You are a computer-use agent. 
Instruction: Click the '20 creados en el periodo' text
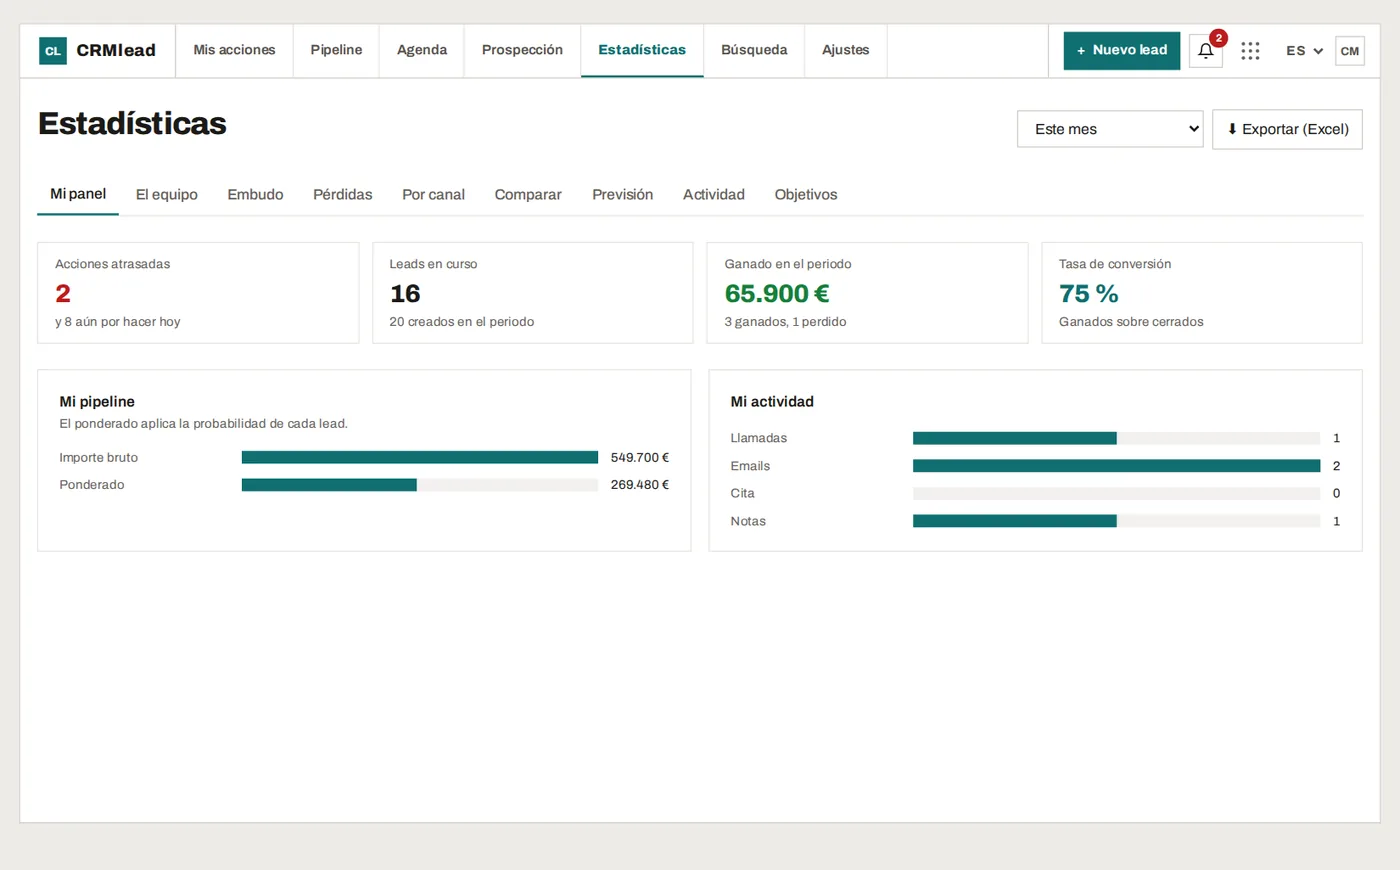pyautogui.click(x=461, y=322)
